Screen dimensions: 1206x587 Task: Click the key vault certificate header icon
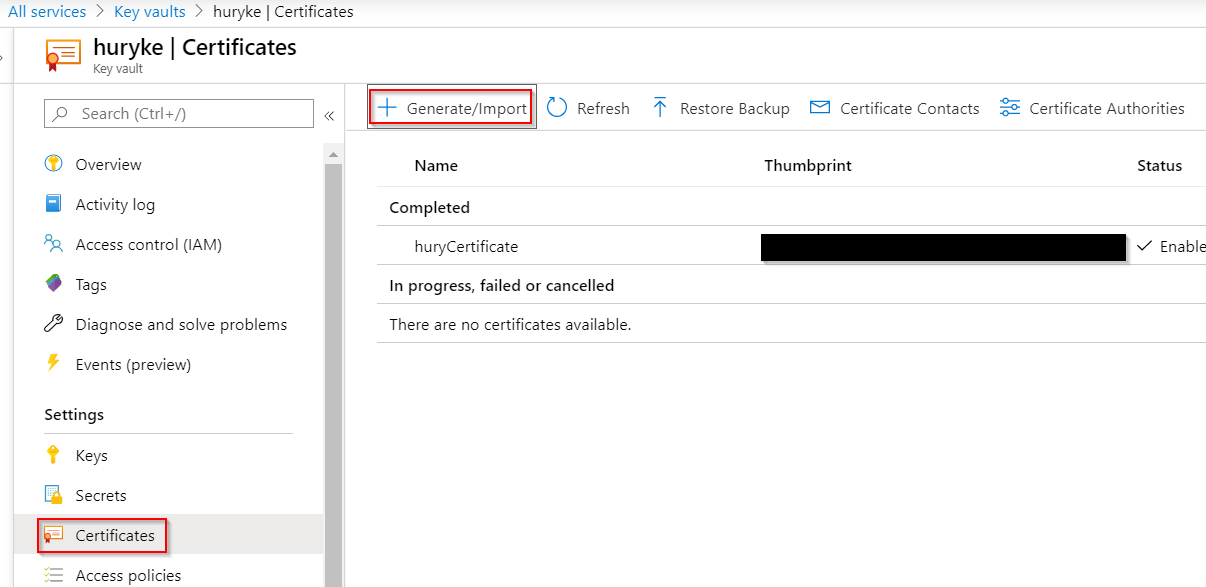coord(63,54)
